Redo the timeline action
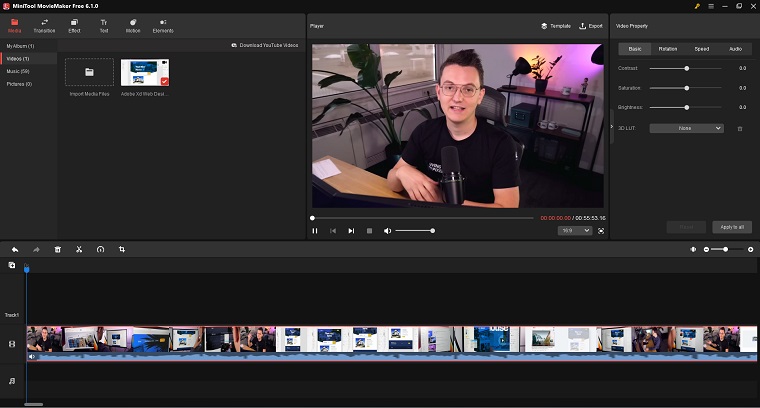The width and height of the screenshot is (760, 408). click(36, 250)
